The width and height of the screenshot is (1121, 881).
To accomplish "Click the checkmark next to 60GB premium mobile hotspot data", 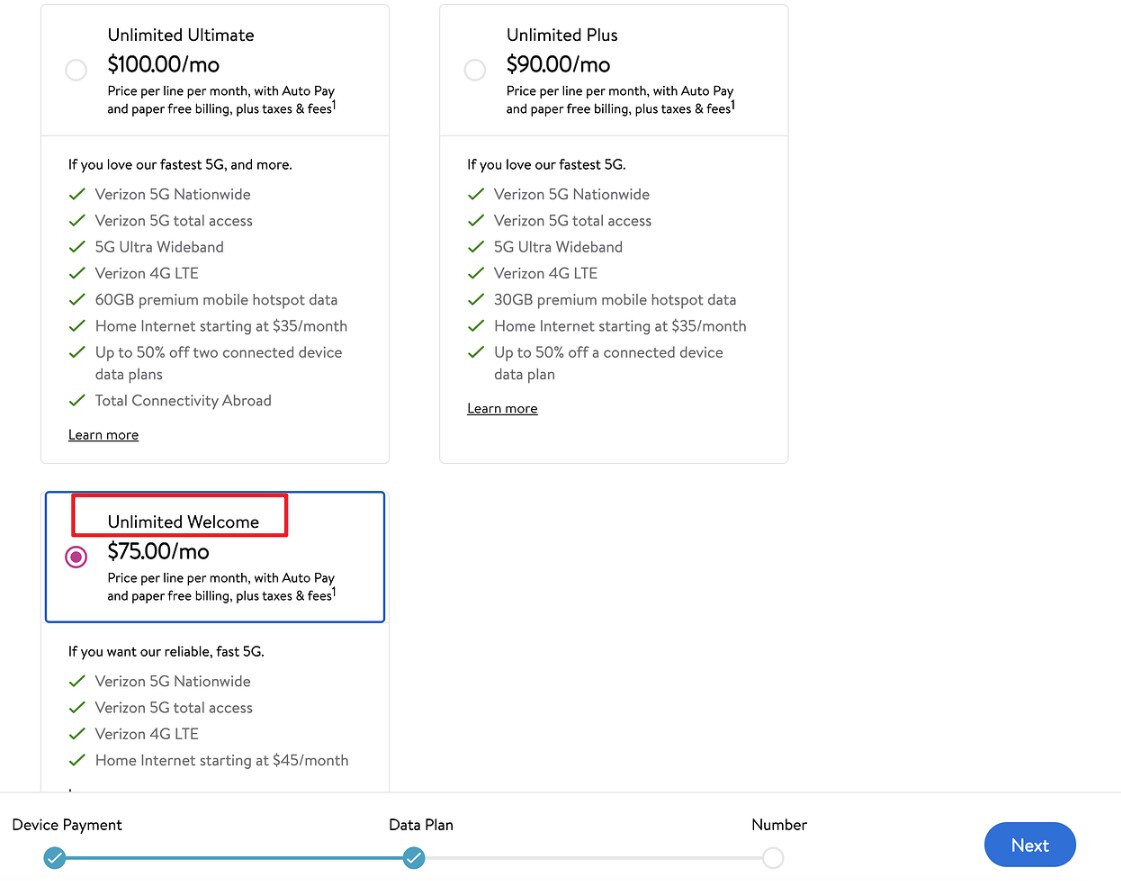I will click(x=77, y=300).
